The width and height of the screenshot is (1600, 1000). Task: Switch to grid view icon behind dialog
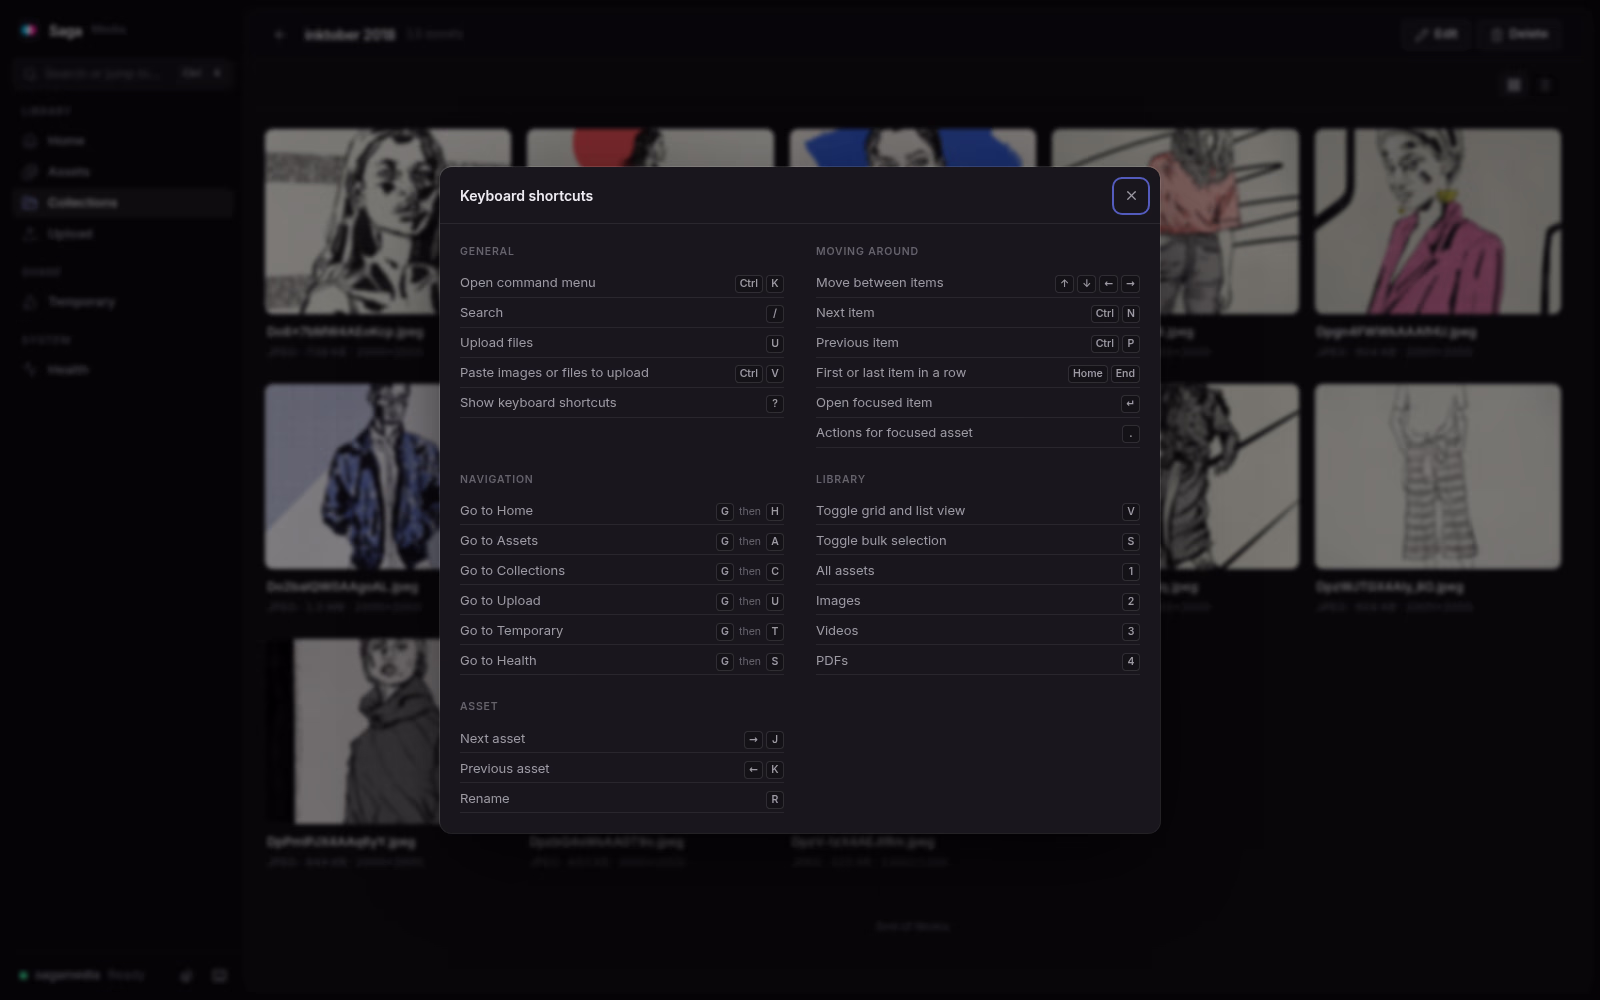[1514, 85]
